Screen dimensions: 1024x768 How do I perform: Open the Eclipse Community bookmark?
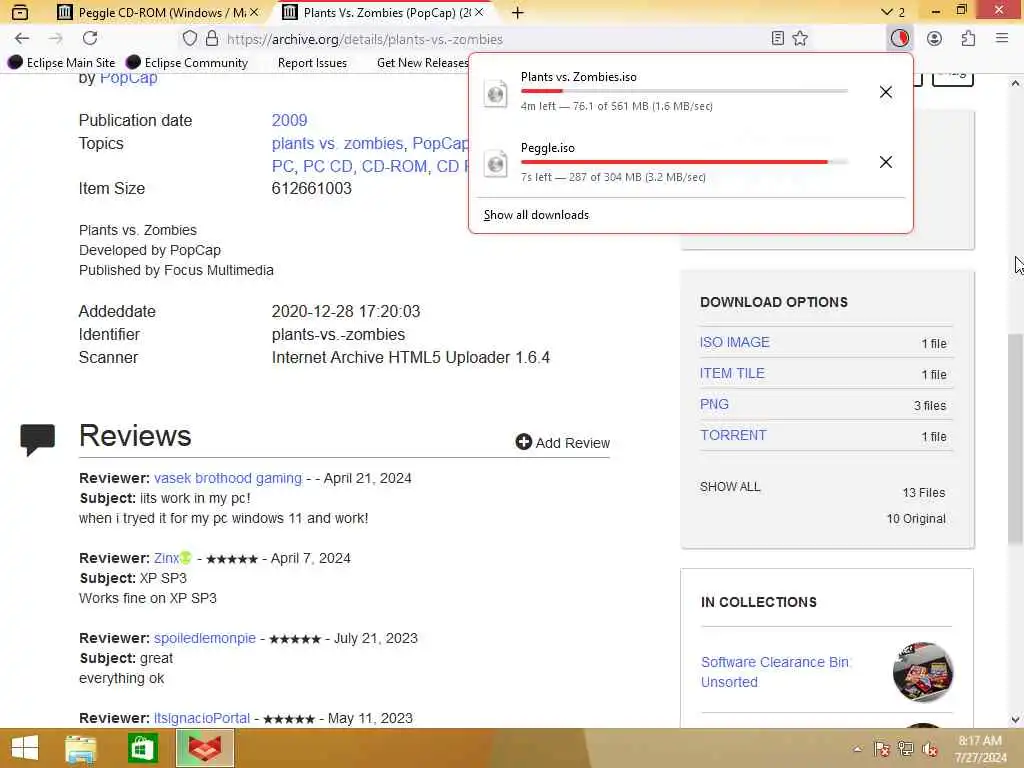187,63
